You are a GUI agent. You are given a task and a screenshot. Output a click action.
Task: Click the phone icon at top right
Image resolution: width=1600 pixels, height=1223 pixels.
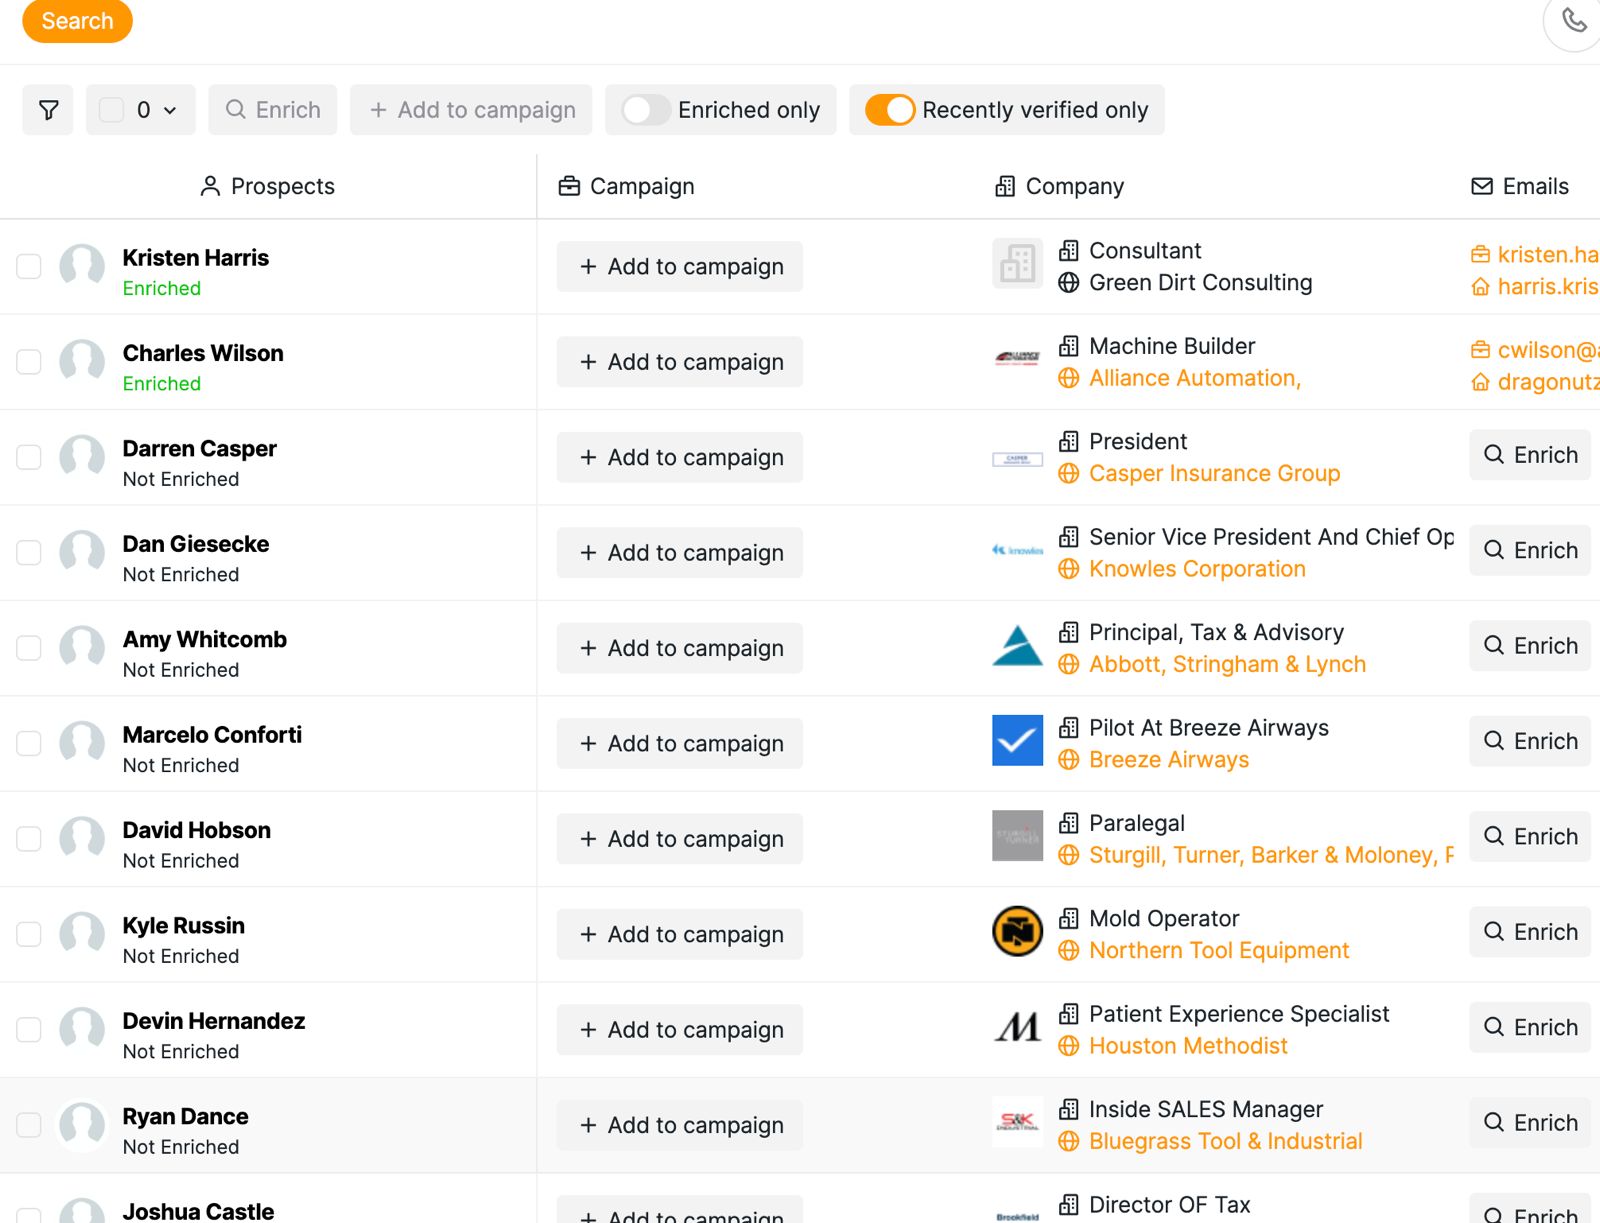[1574, 21]
